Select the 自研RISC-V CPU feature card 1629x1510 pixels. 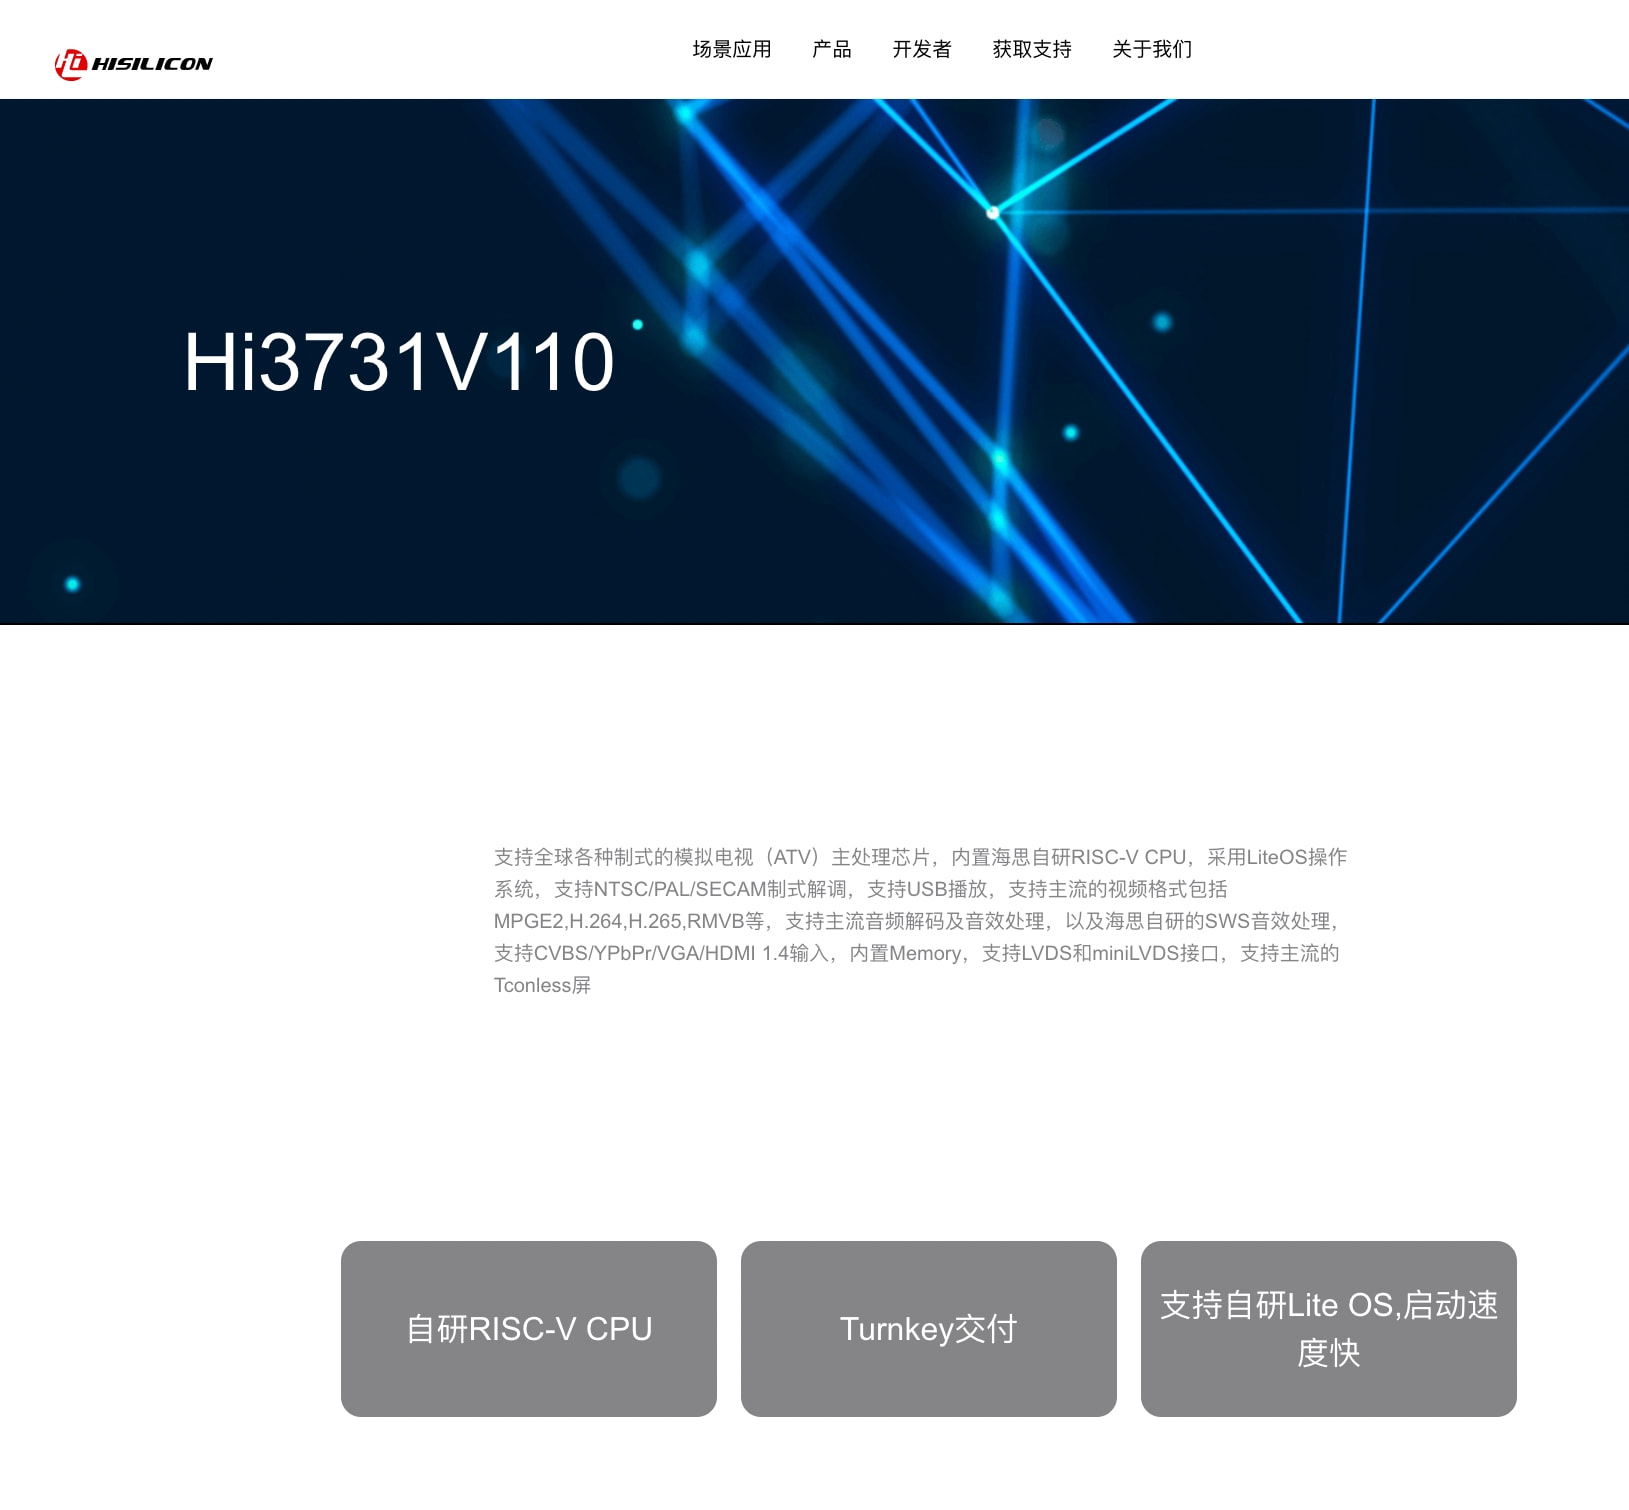coord(529,1329)
